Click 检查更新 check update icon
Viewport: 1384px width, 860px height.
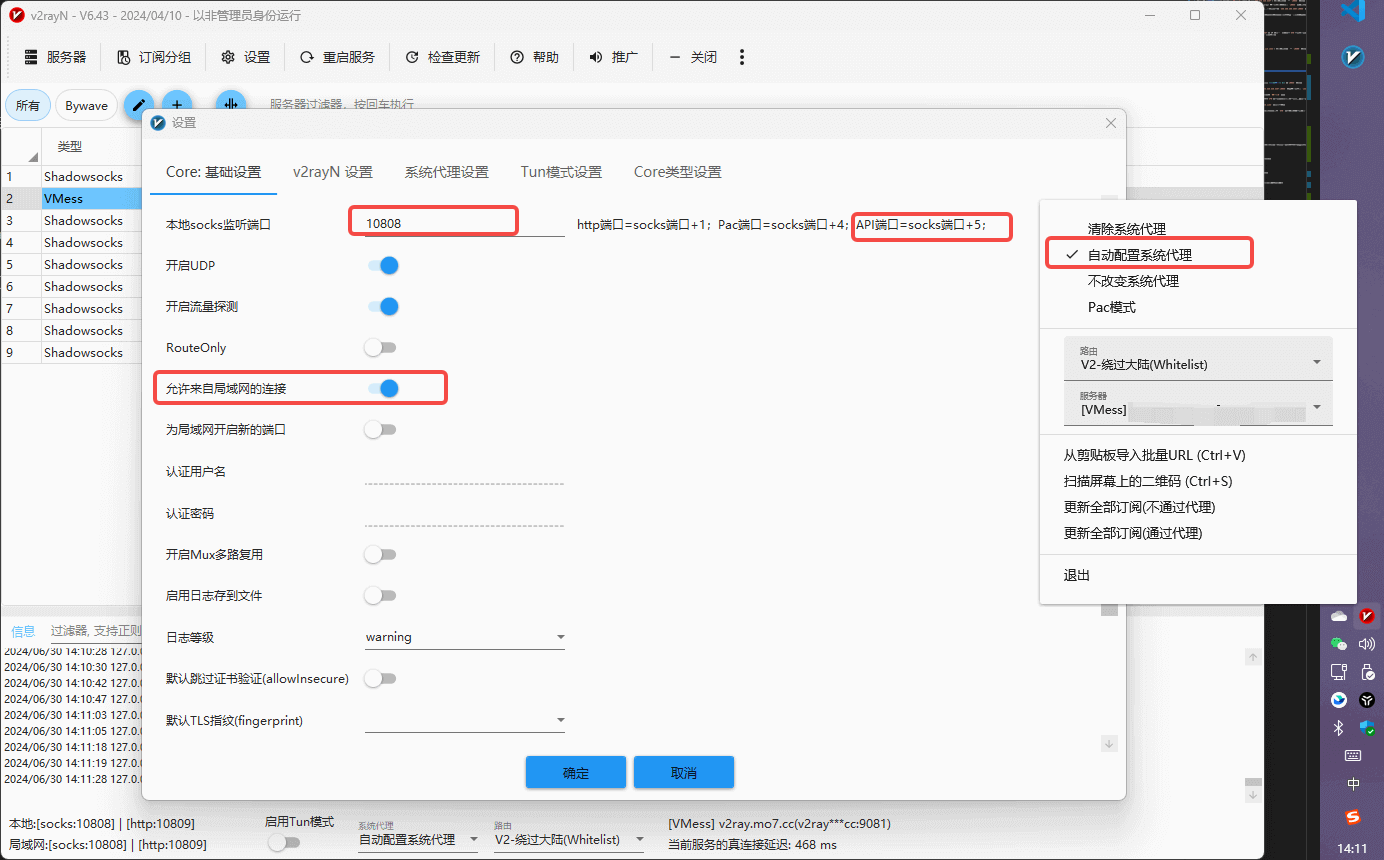[412, 57]
